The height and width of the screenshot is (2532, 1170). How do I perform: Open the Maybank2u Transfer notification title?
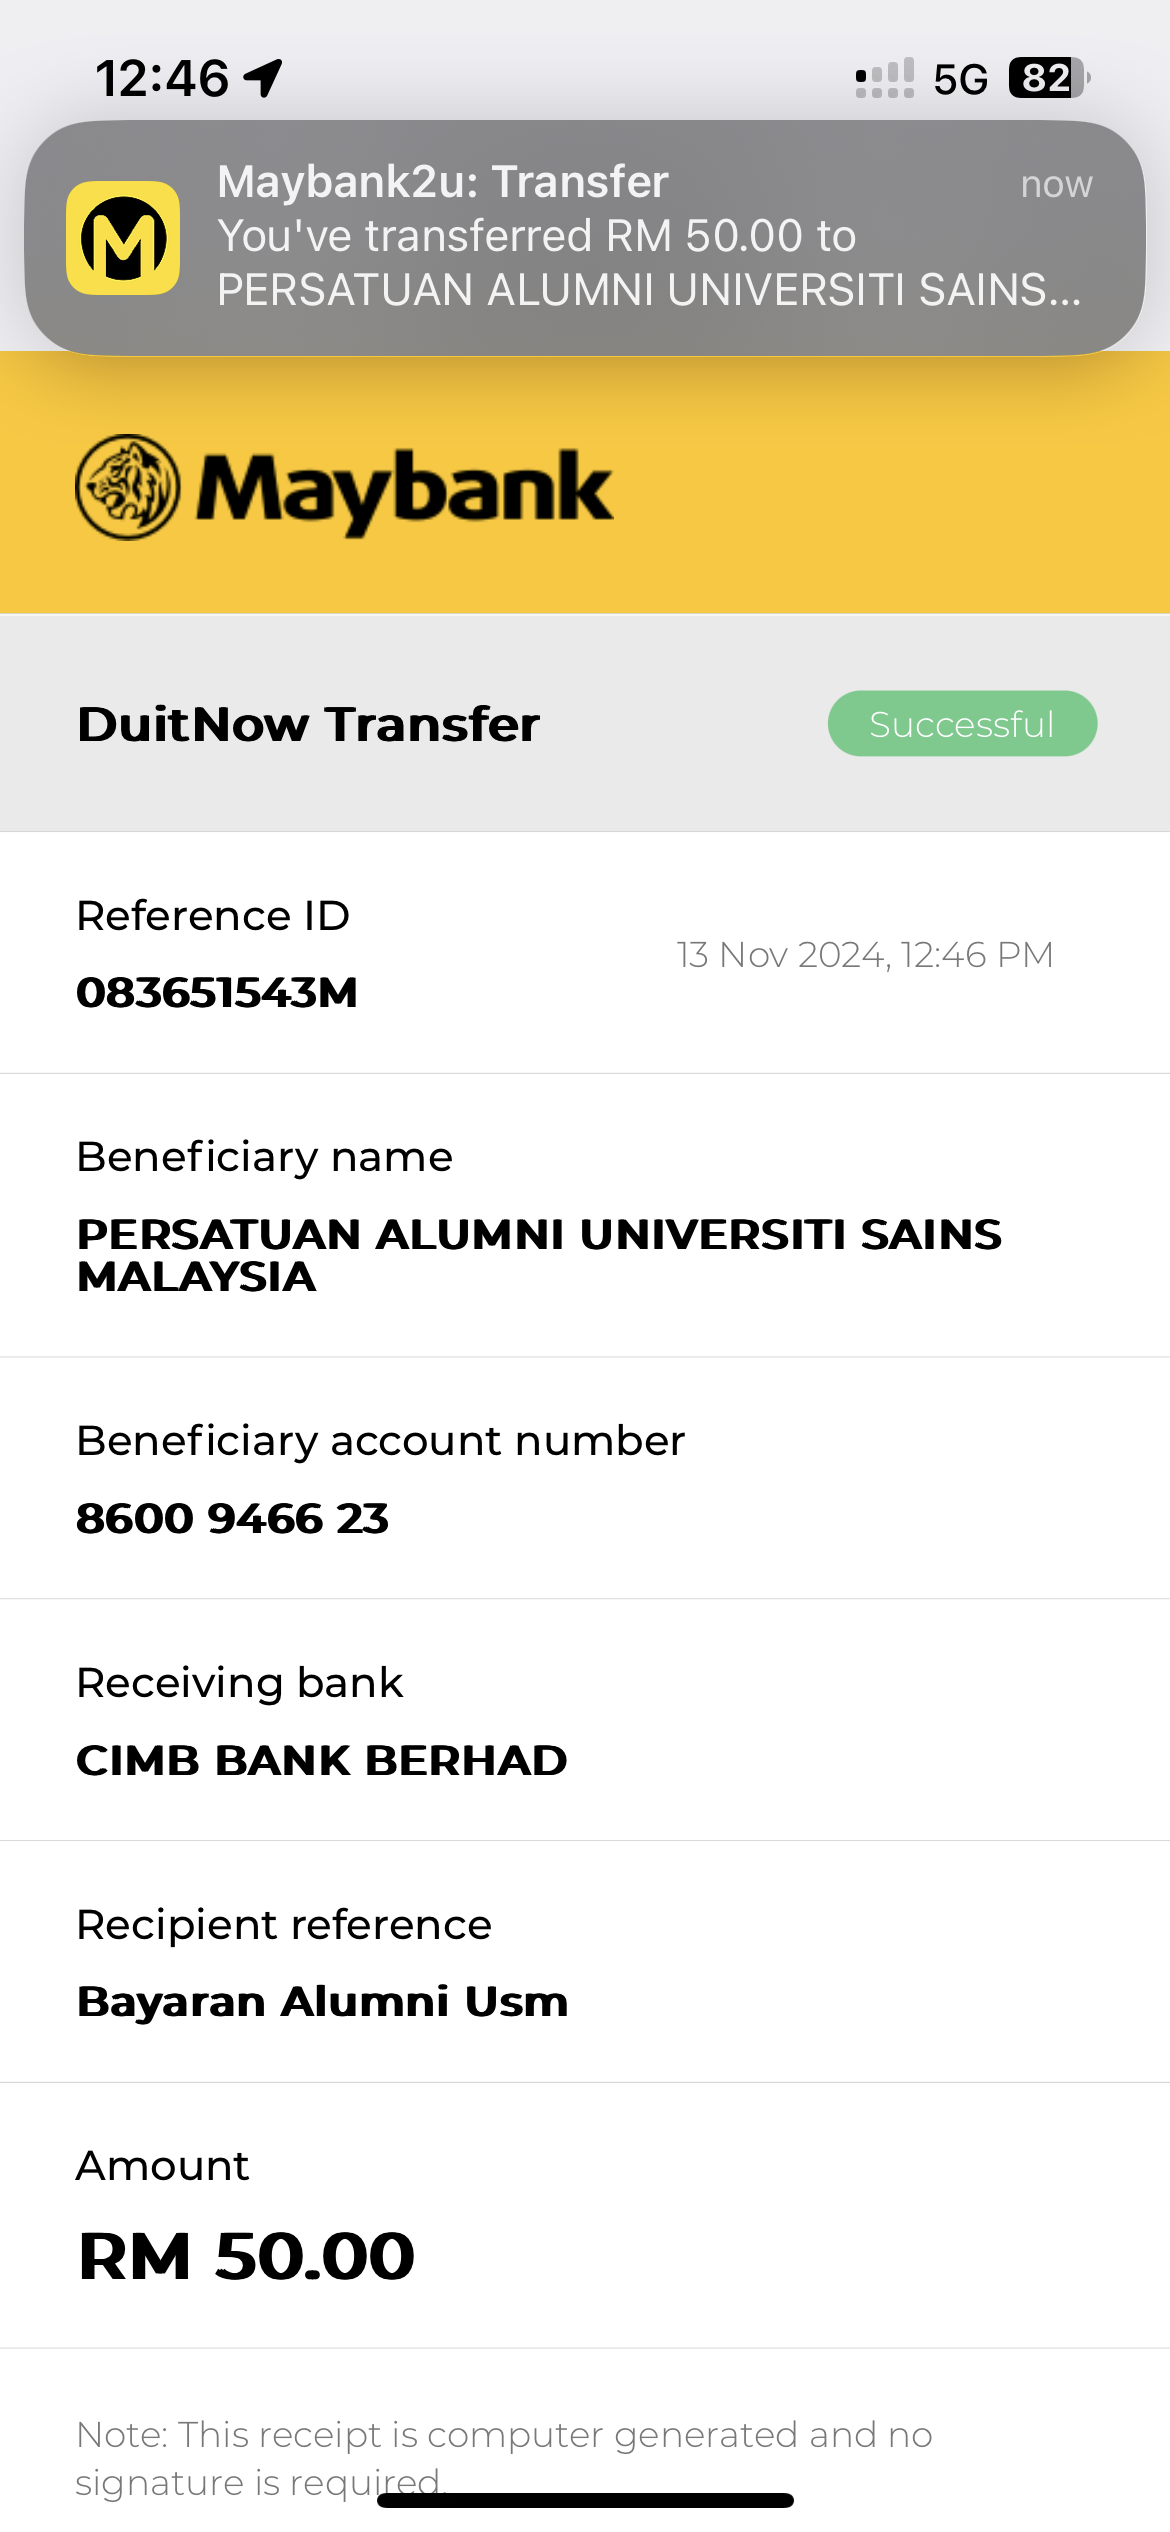point(443,182)
